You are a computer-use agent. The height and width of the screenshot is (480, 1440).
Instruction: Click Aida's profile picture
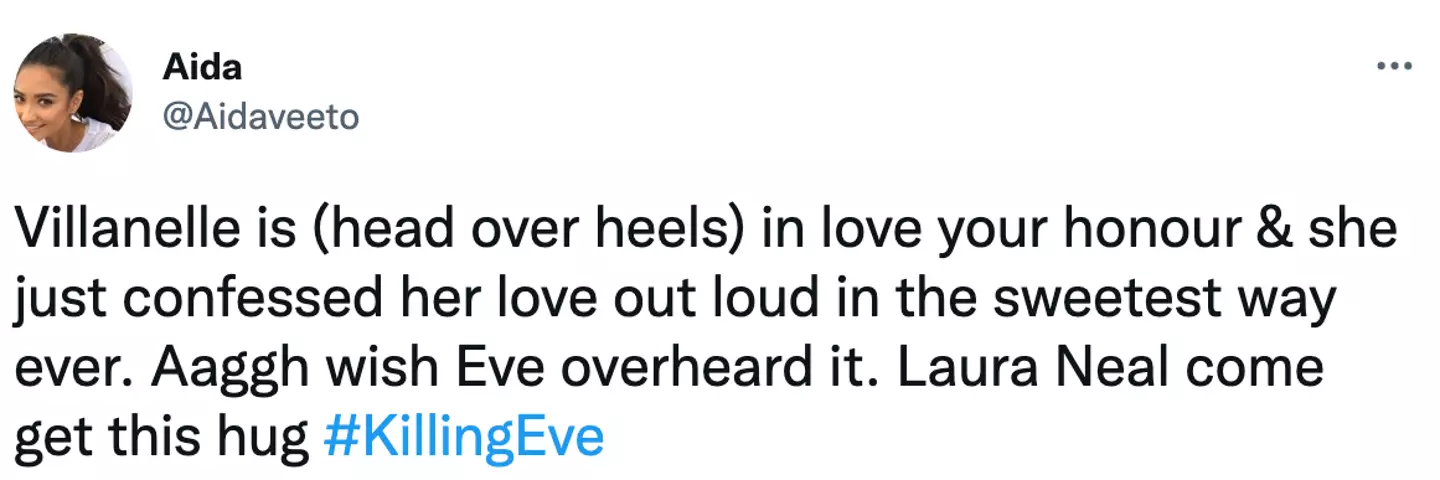click(72, 93)
